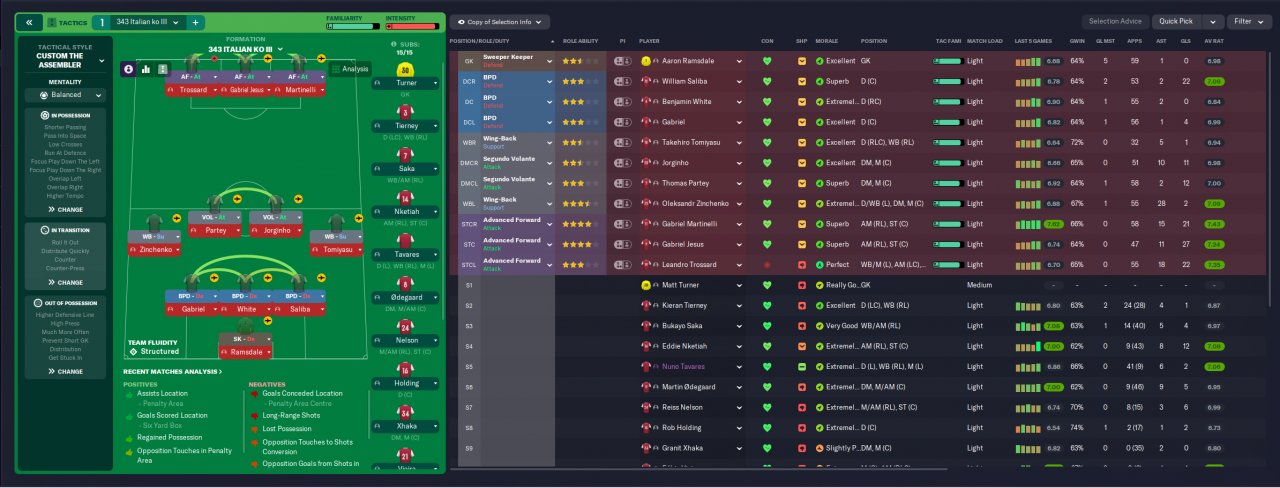The height and width of the screenshot is (488, 1280).
Task: Show the player info view icon on pitch
Action: pos(128,69)
